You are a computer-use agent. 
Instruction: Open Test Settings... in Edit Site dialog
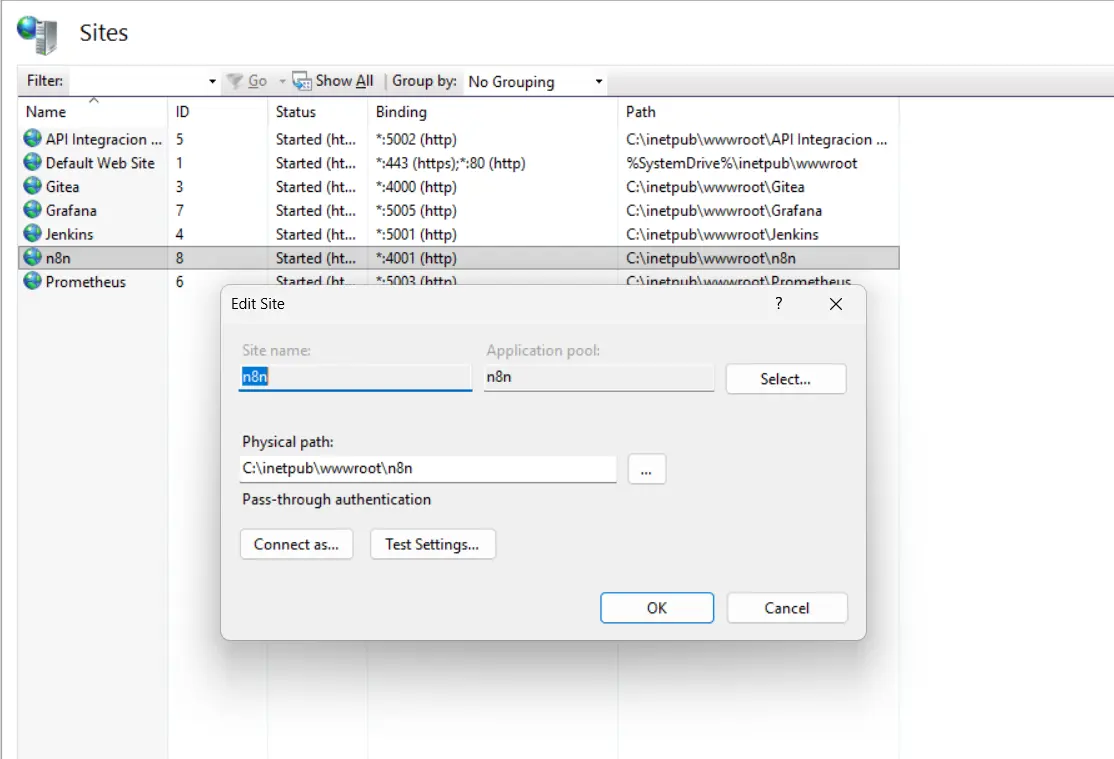pyautogui.click(x=432, y=544)
